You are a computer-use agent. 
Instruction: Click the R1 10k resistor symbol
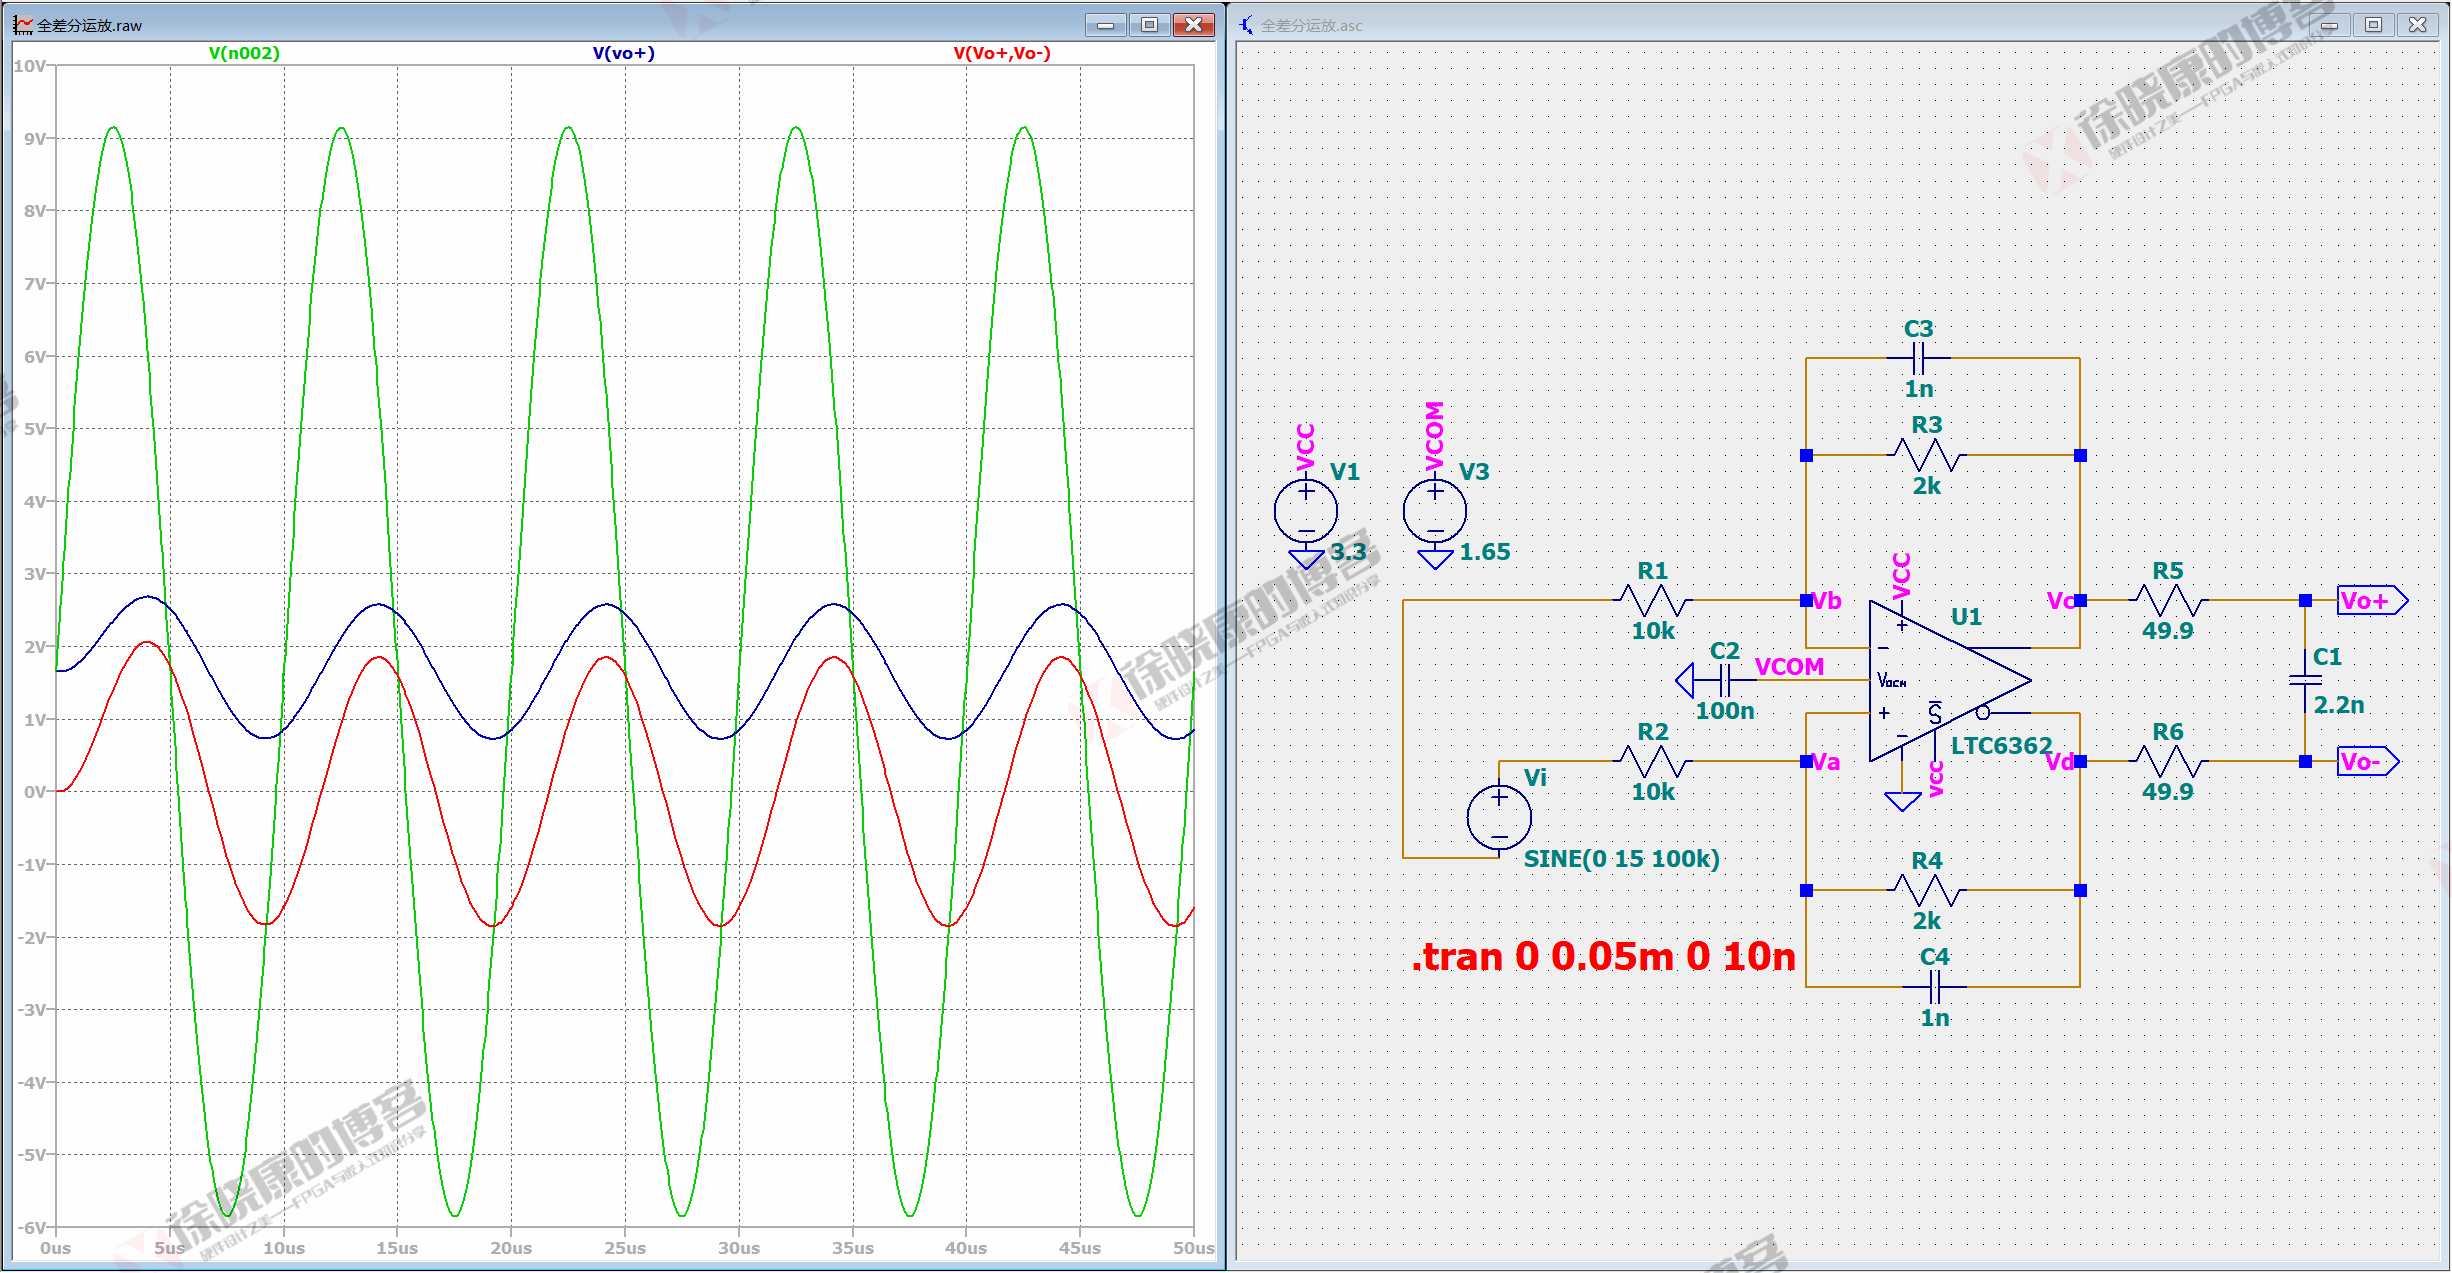(x=1653, y=600)
